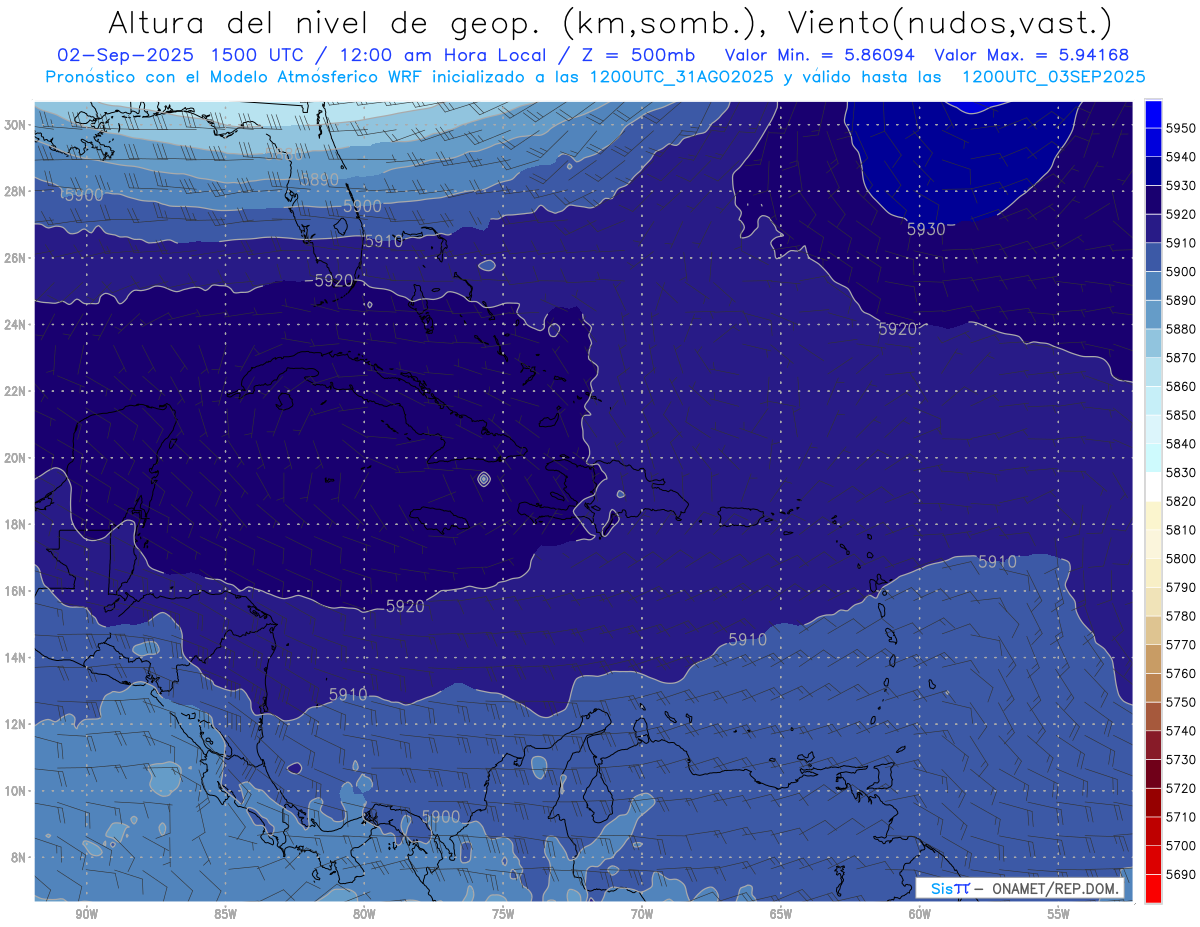1200x927 pixels.
Task: Click the 20N latitude label
Action: (15, 458)
